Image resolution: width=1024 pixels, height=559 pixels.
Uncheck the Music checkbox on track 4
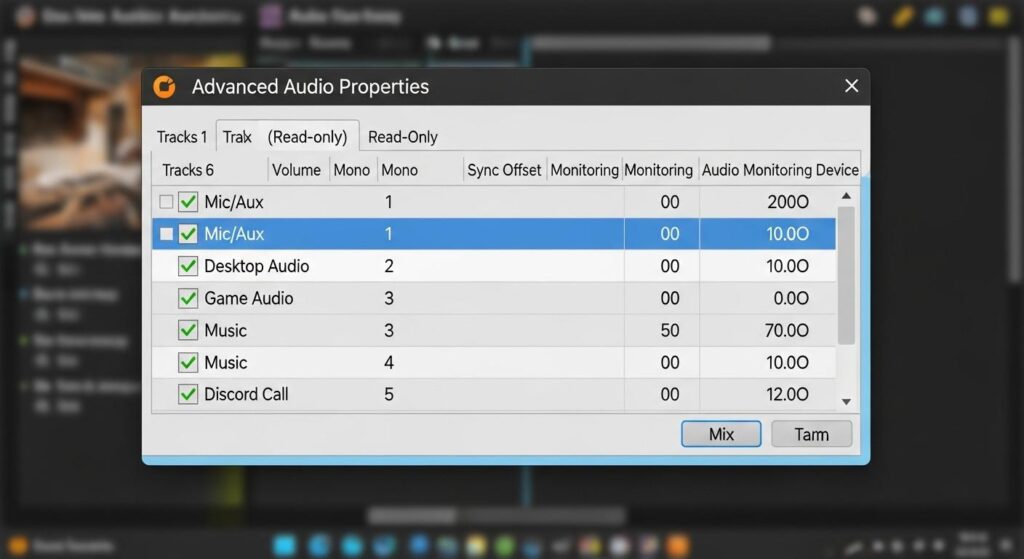pyautogui.click(x=187, y=362)
